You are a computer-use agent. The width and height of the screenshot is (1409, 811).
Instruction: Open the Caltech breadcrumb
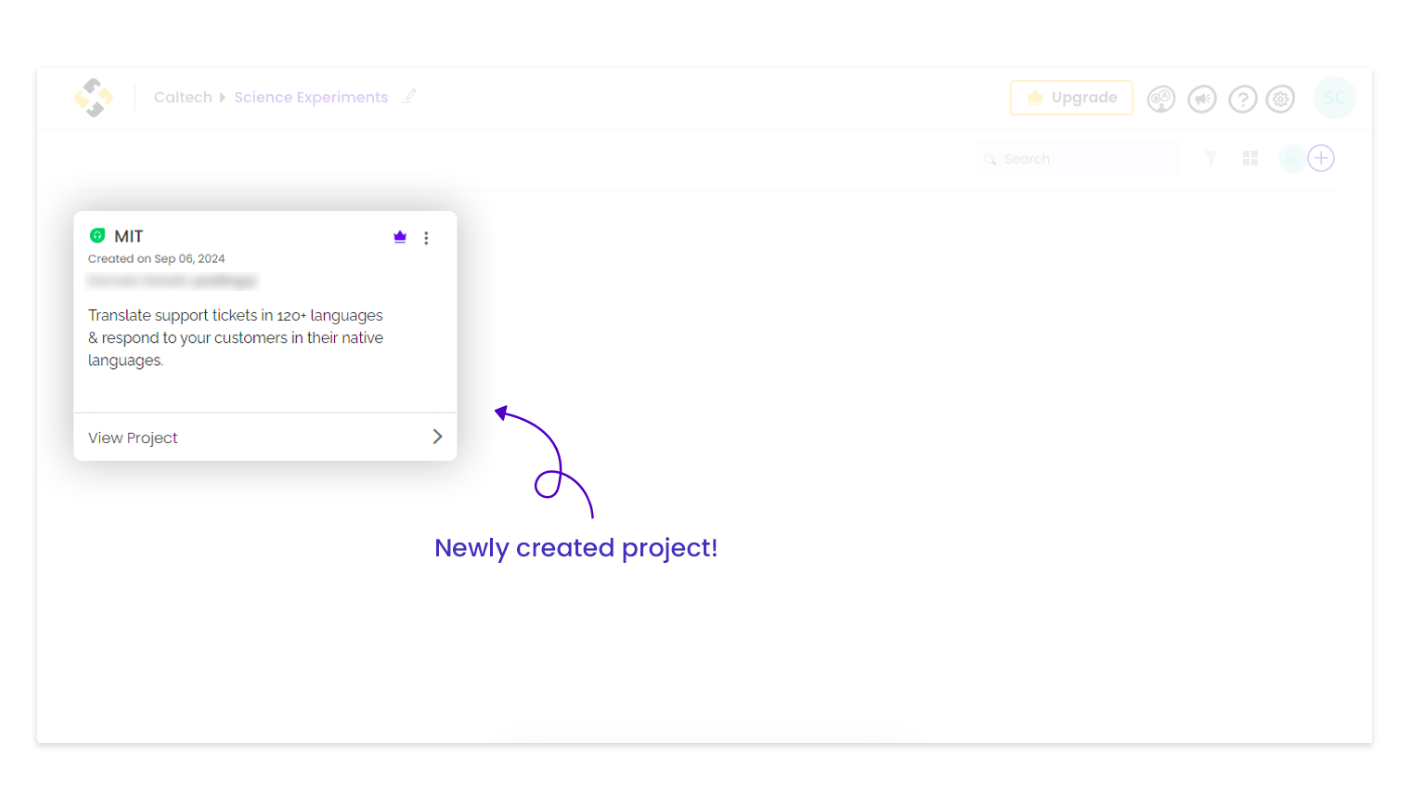point(183,97)
